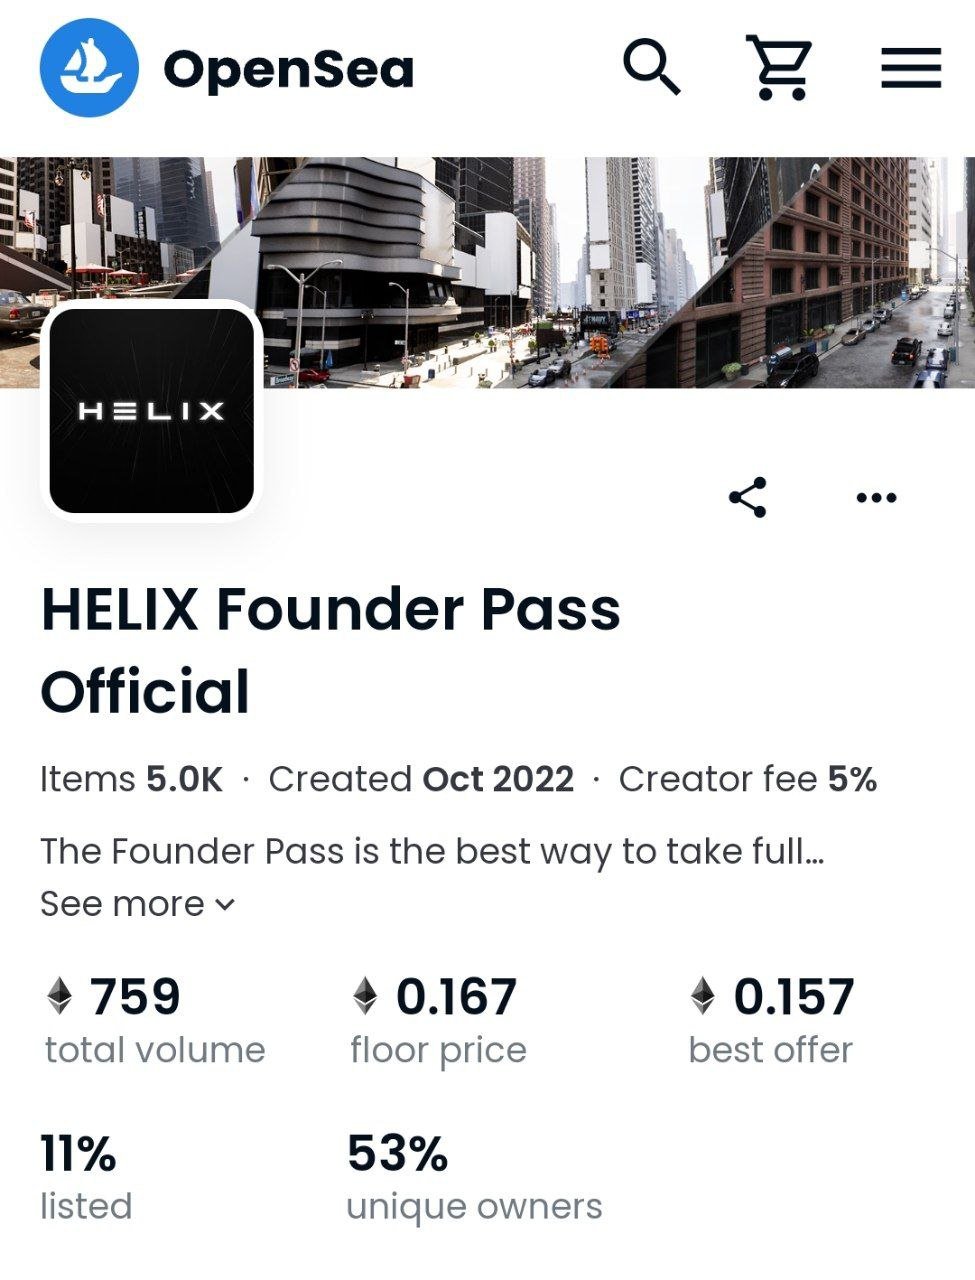Select the 759 total volume stat
Image resolution: width=975 pixels, height=1280 pixels.
(155, 1021)
